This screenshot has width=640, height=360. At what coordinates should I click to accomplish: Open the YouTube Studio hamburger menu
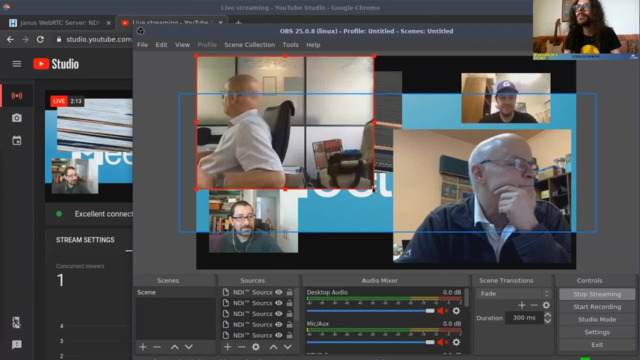click(x=17, y=64)
